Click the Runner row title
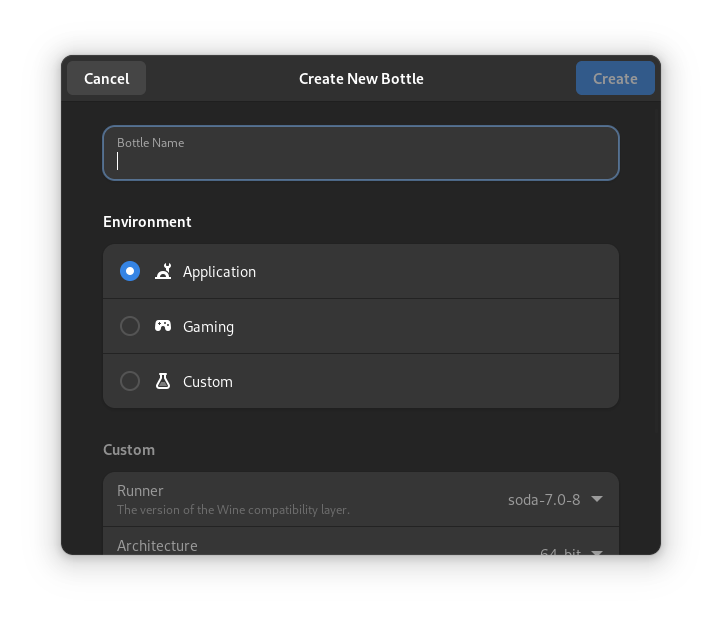The image size is (722, 622). click(x=140, y=491)
